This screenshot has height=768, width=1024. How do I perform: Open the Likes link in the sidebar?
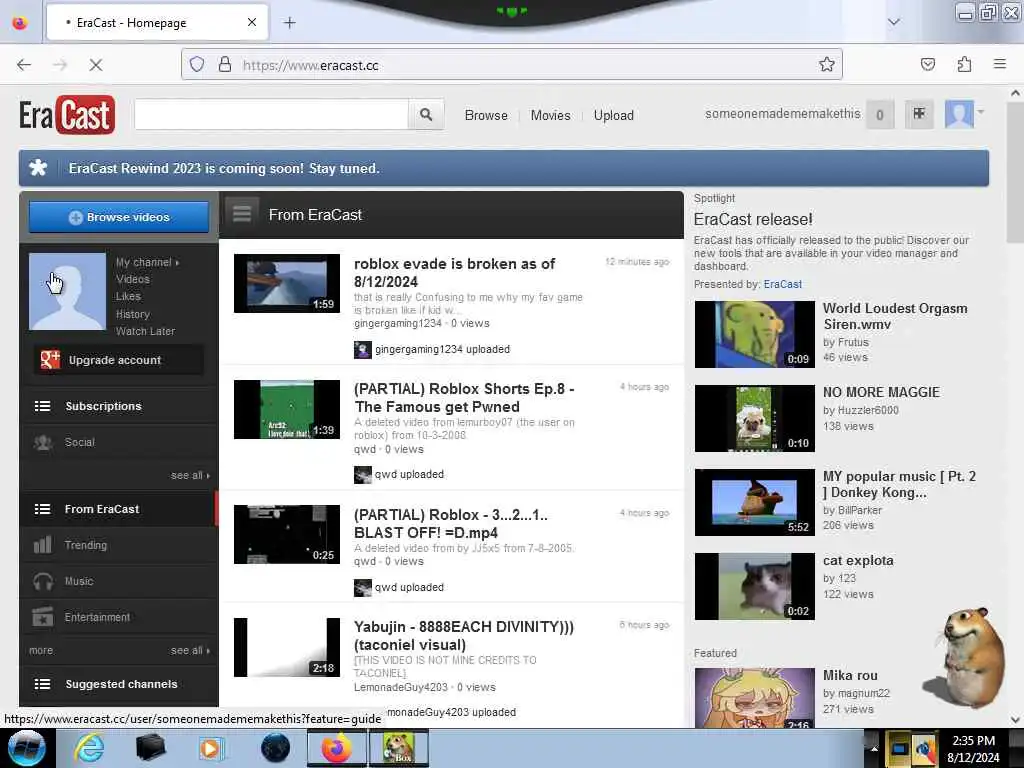pyautogui.click(x=128, y=296)
